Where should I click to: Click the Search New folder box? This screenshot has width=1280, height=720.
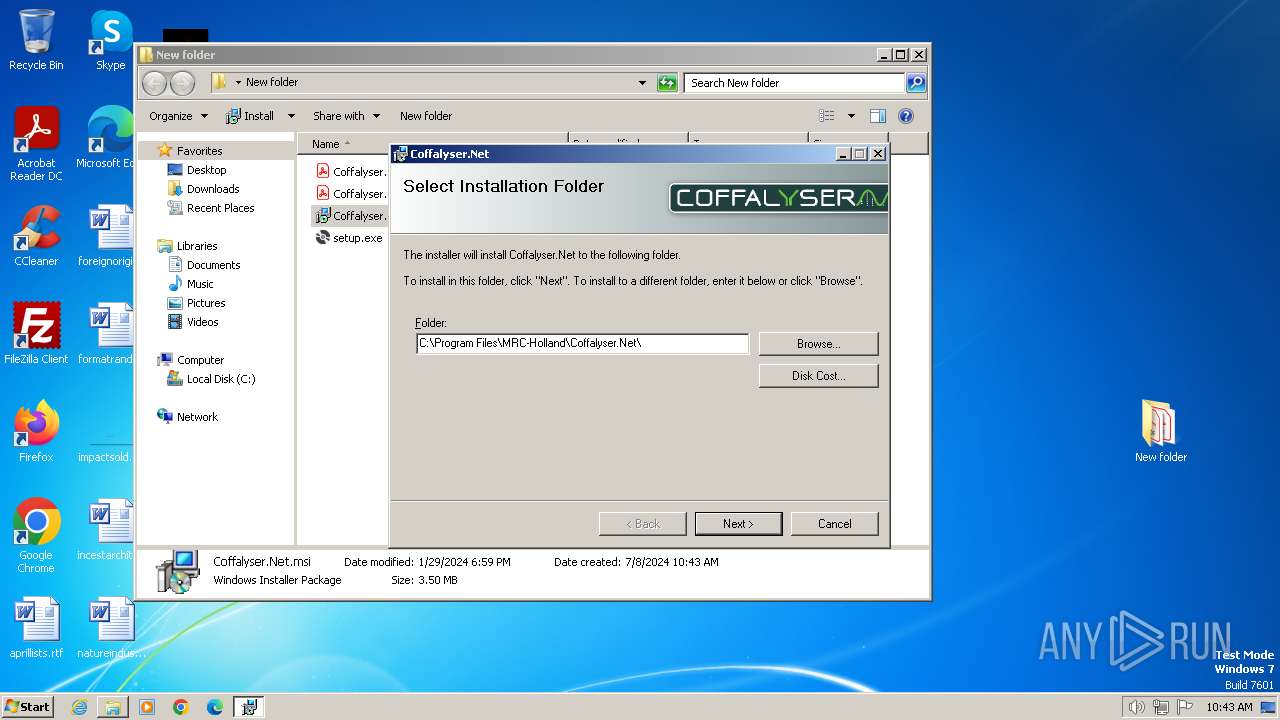point(795,83)
